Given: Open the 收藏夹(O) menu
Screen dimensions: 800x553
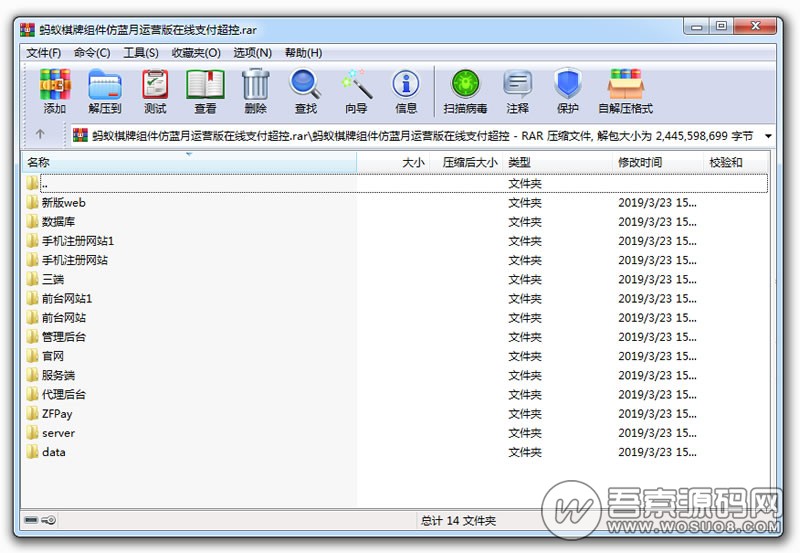Looking at the screenshot, I should click(196, 53).
